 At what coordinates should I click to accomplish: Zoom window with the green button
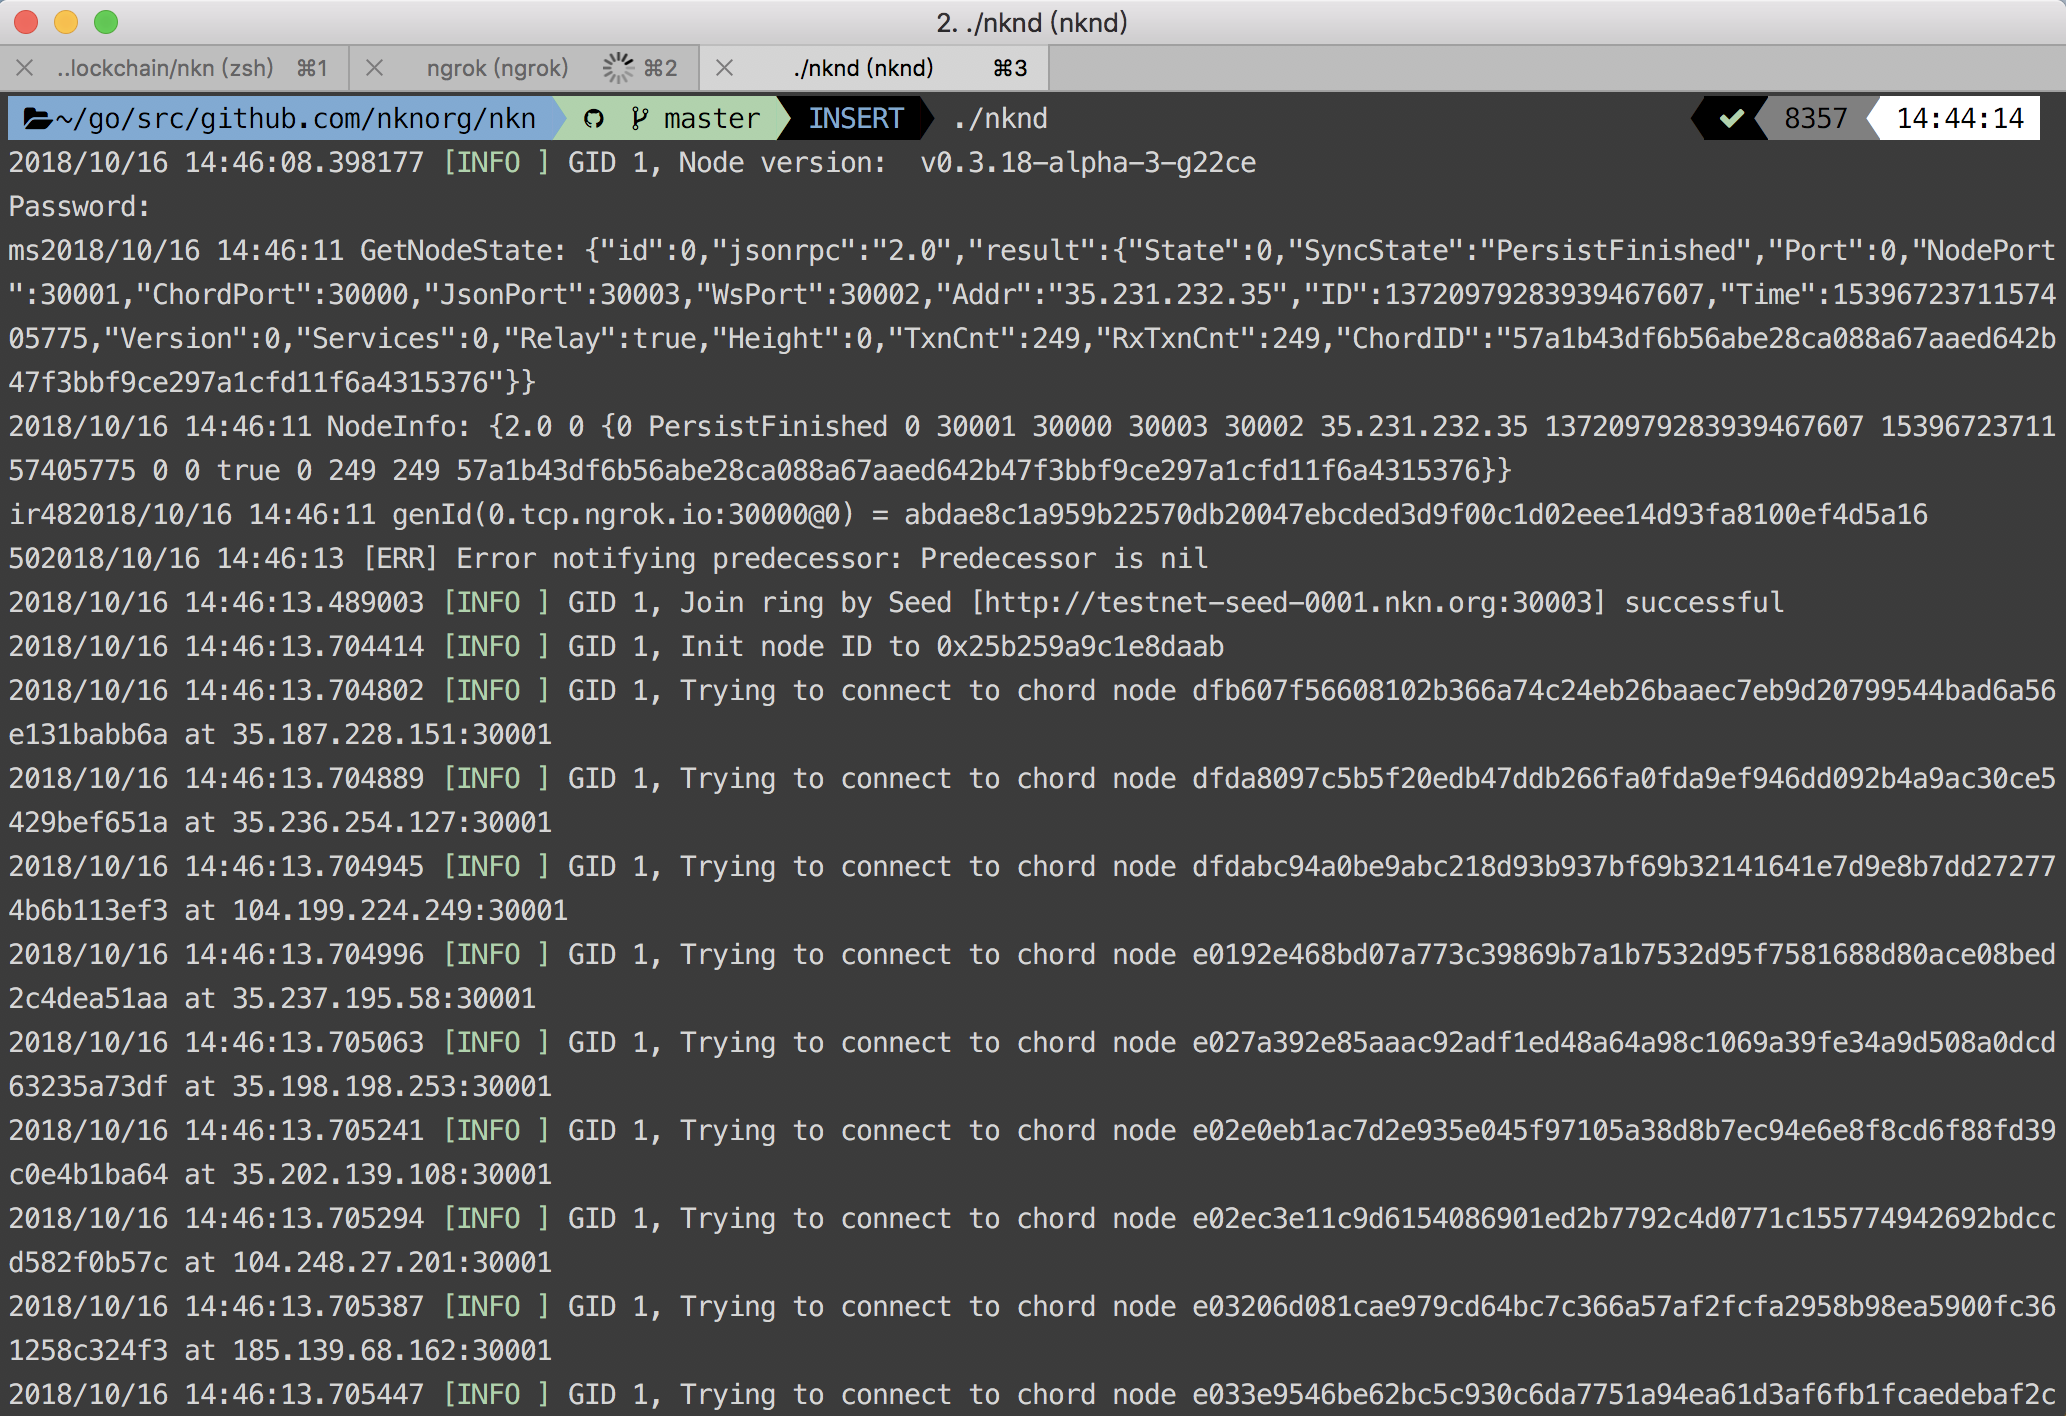coord(106,22)
